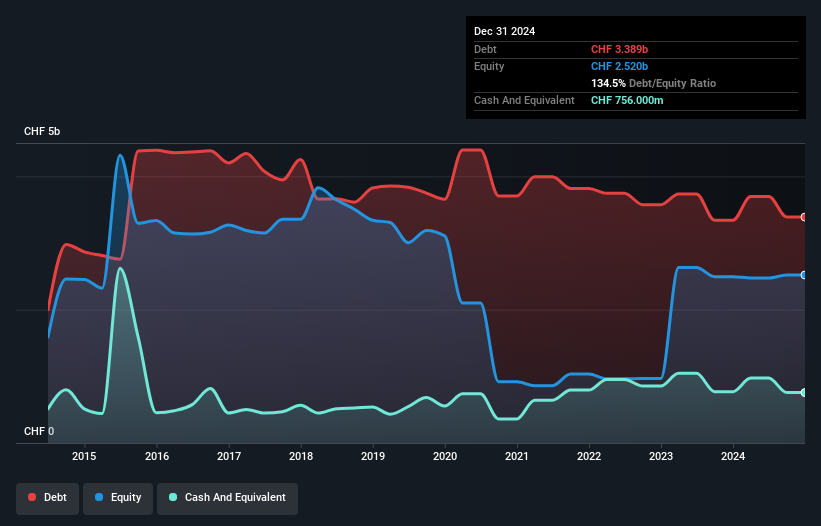Viewport: 821px width, 526px height.
Task: Click the 2017 x-axis label
Action: tap(229, 456)
